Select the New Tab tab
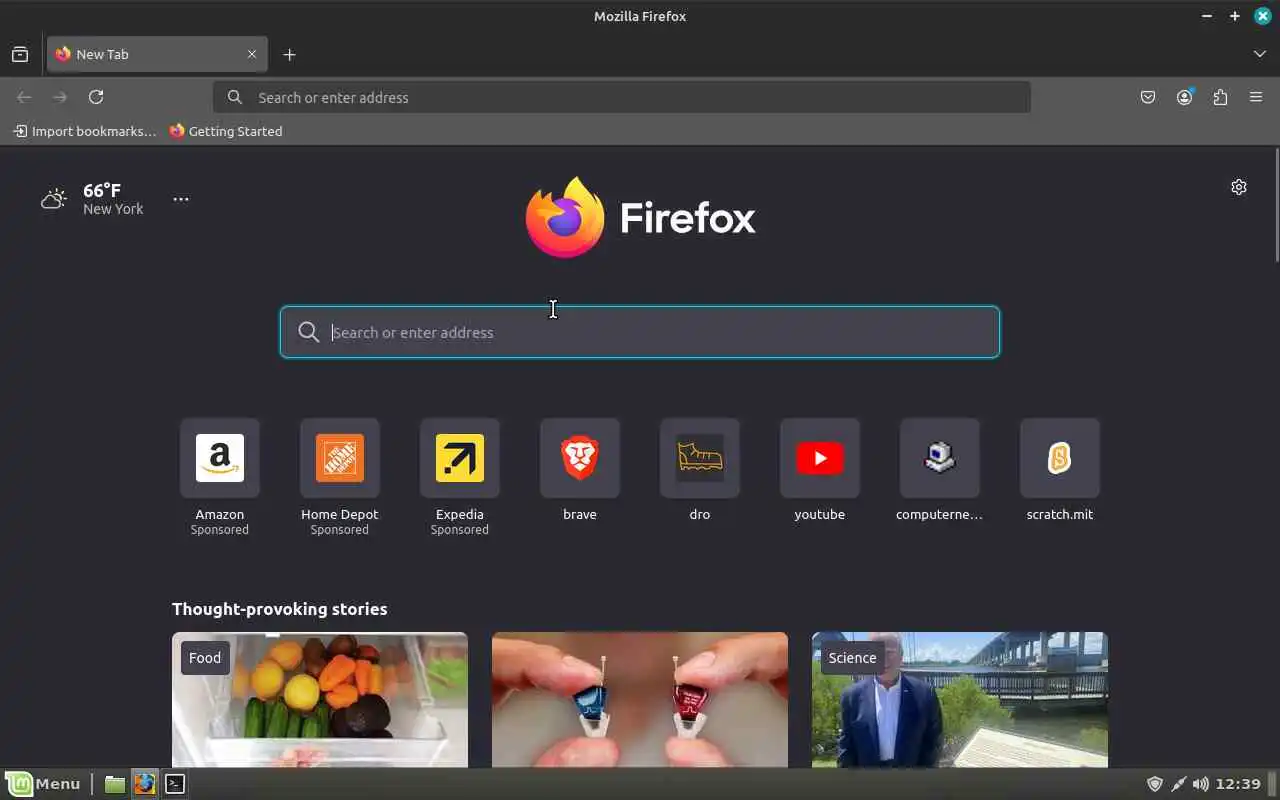This screenshot has height=800, width=1280. (156, 54)
